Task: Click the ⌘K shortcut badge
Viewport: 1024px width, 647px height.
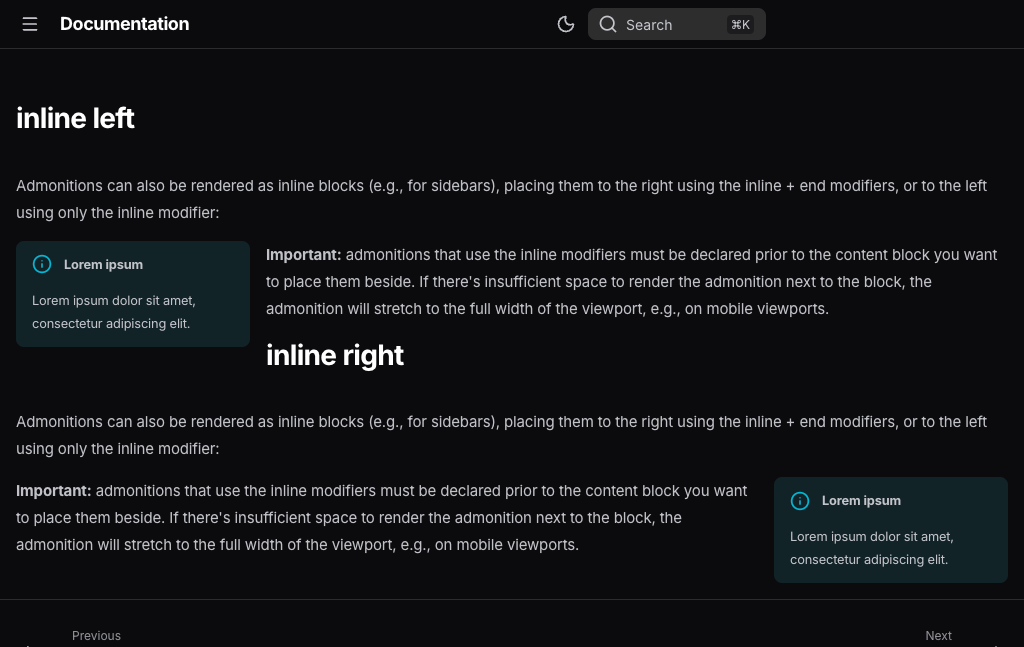Action: point(740,25)
